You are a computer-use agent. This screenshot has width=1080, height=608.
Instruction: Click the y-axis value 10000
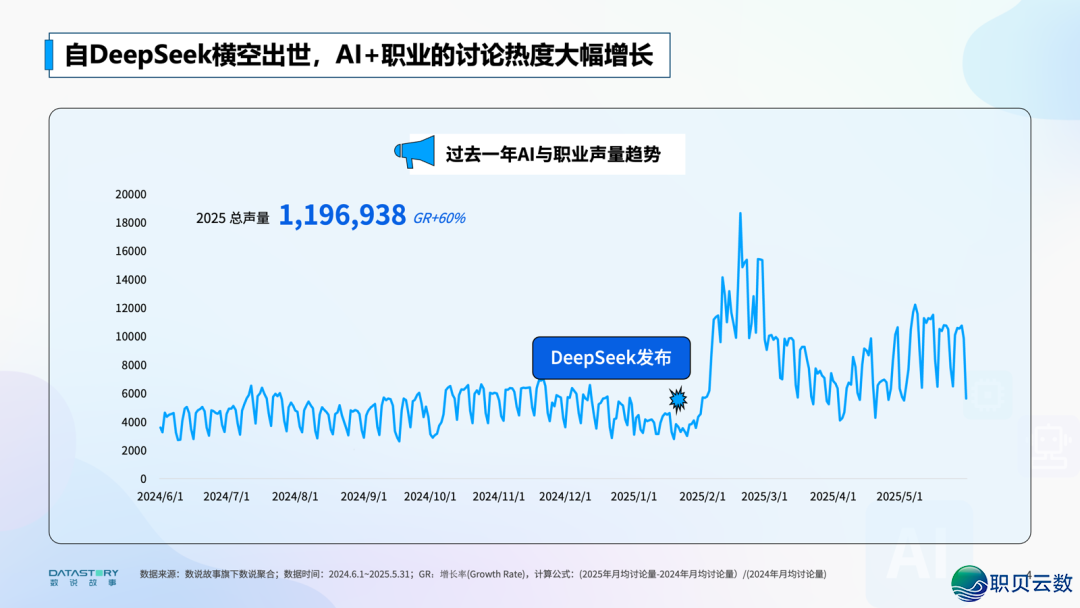click(x=131, y=337)
